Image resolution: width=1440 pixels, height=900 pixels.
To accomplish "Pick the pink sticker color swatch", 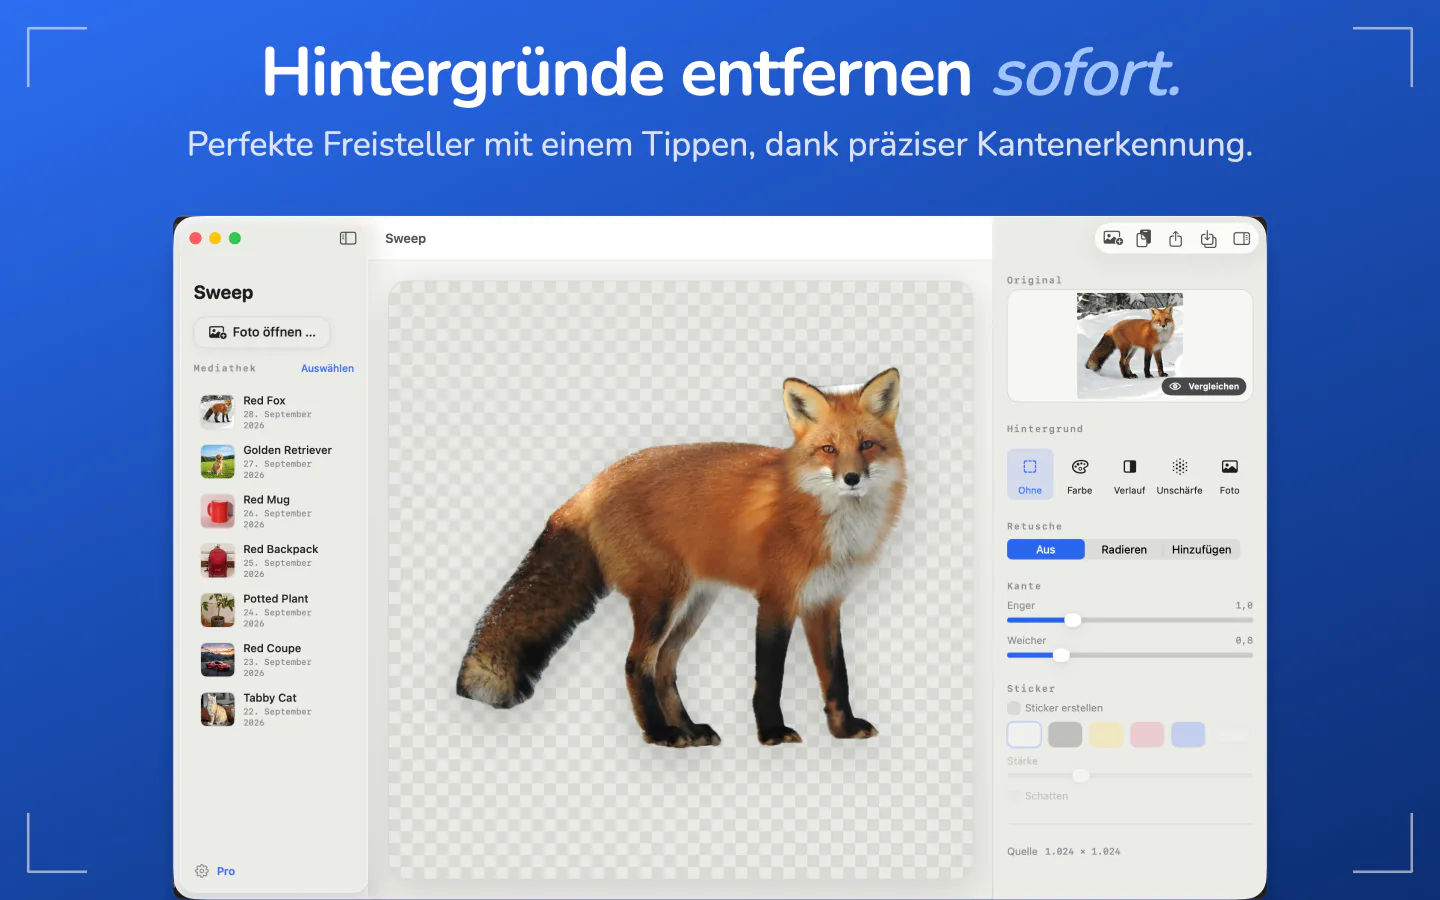I will [x=1147, y=735].
